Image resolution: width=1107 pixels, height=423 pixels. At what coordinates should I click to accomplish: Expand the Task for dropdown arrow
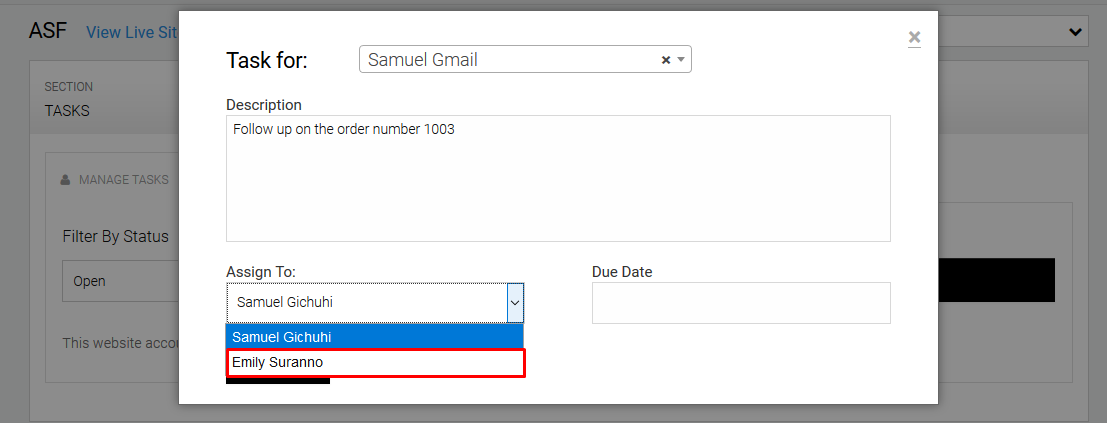point(681,60)
